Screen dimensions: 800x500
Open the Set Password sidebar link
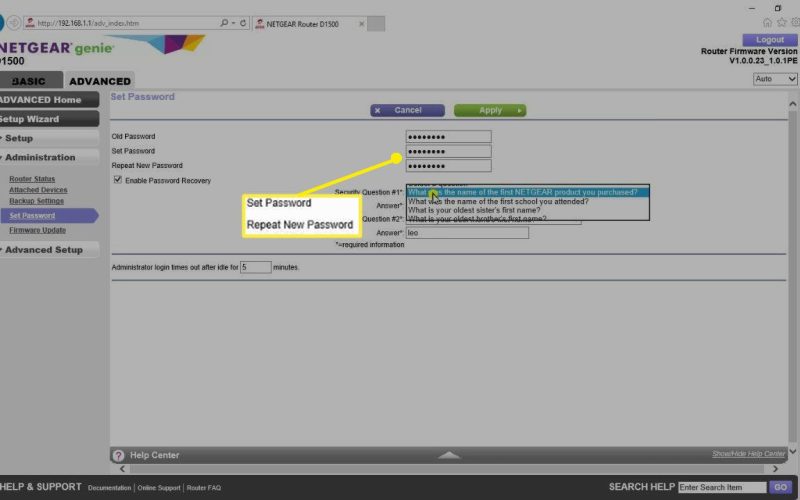[32, 215]
